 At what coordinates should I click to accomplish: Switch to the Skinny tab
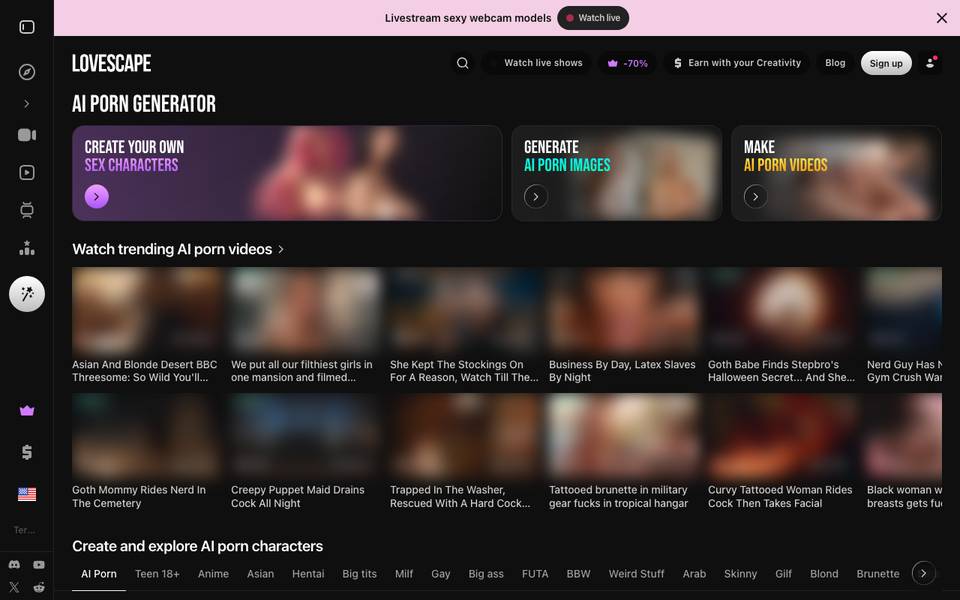point(740,574)
